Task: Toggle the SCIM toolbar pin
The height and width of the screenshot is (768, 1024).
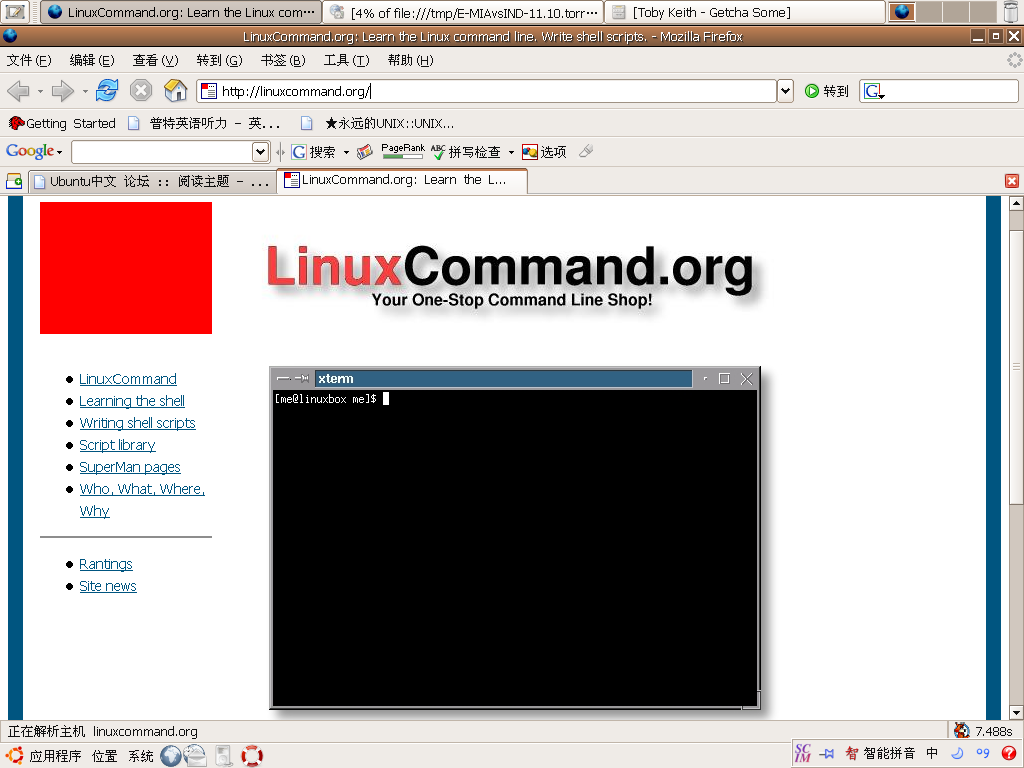Action: (827, 754)
